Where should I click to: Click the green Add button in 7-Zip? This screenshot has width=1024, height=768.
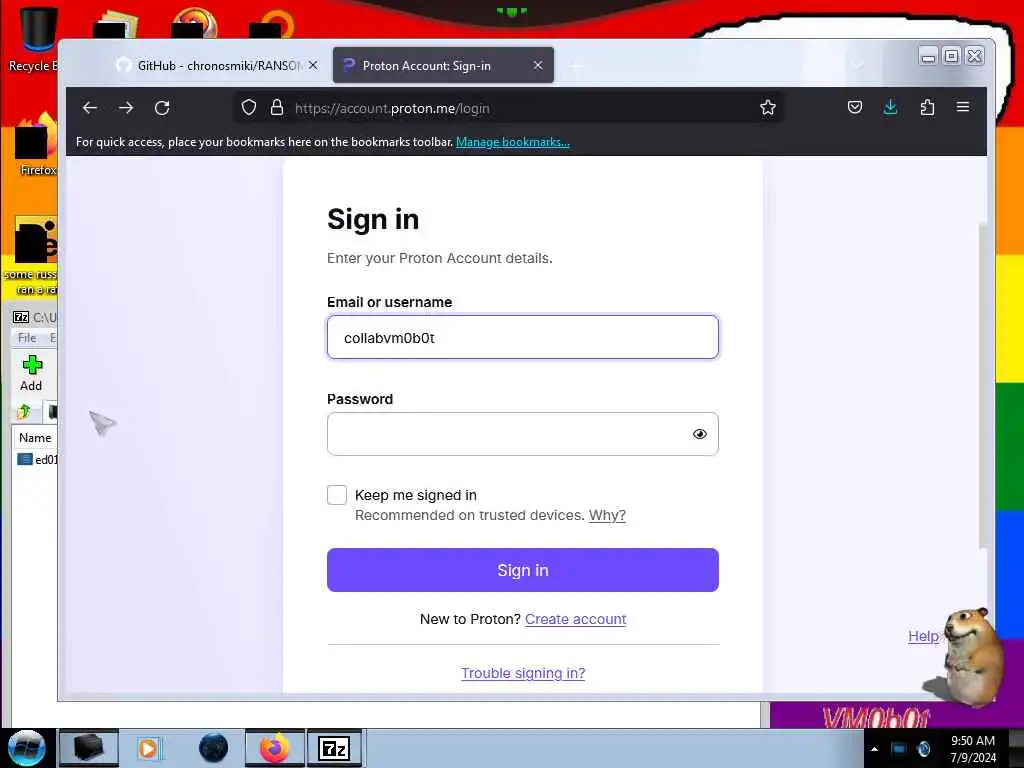coord(31,374)
